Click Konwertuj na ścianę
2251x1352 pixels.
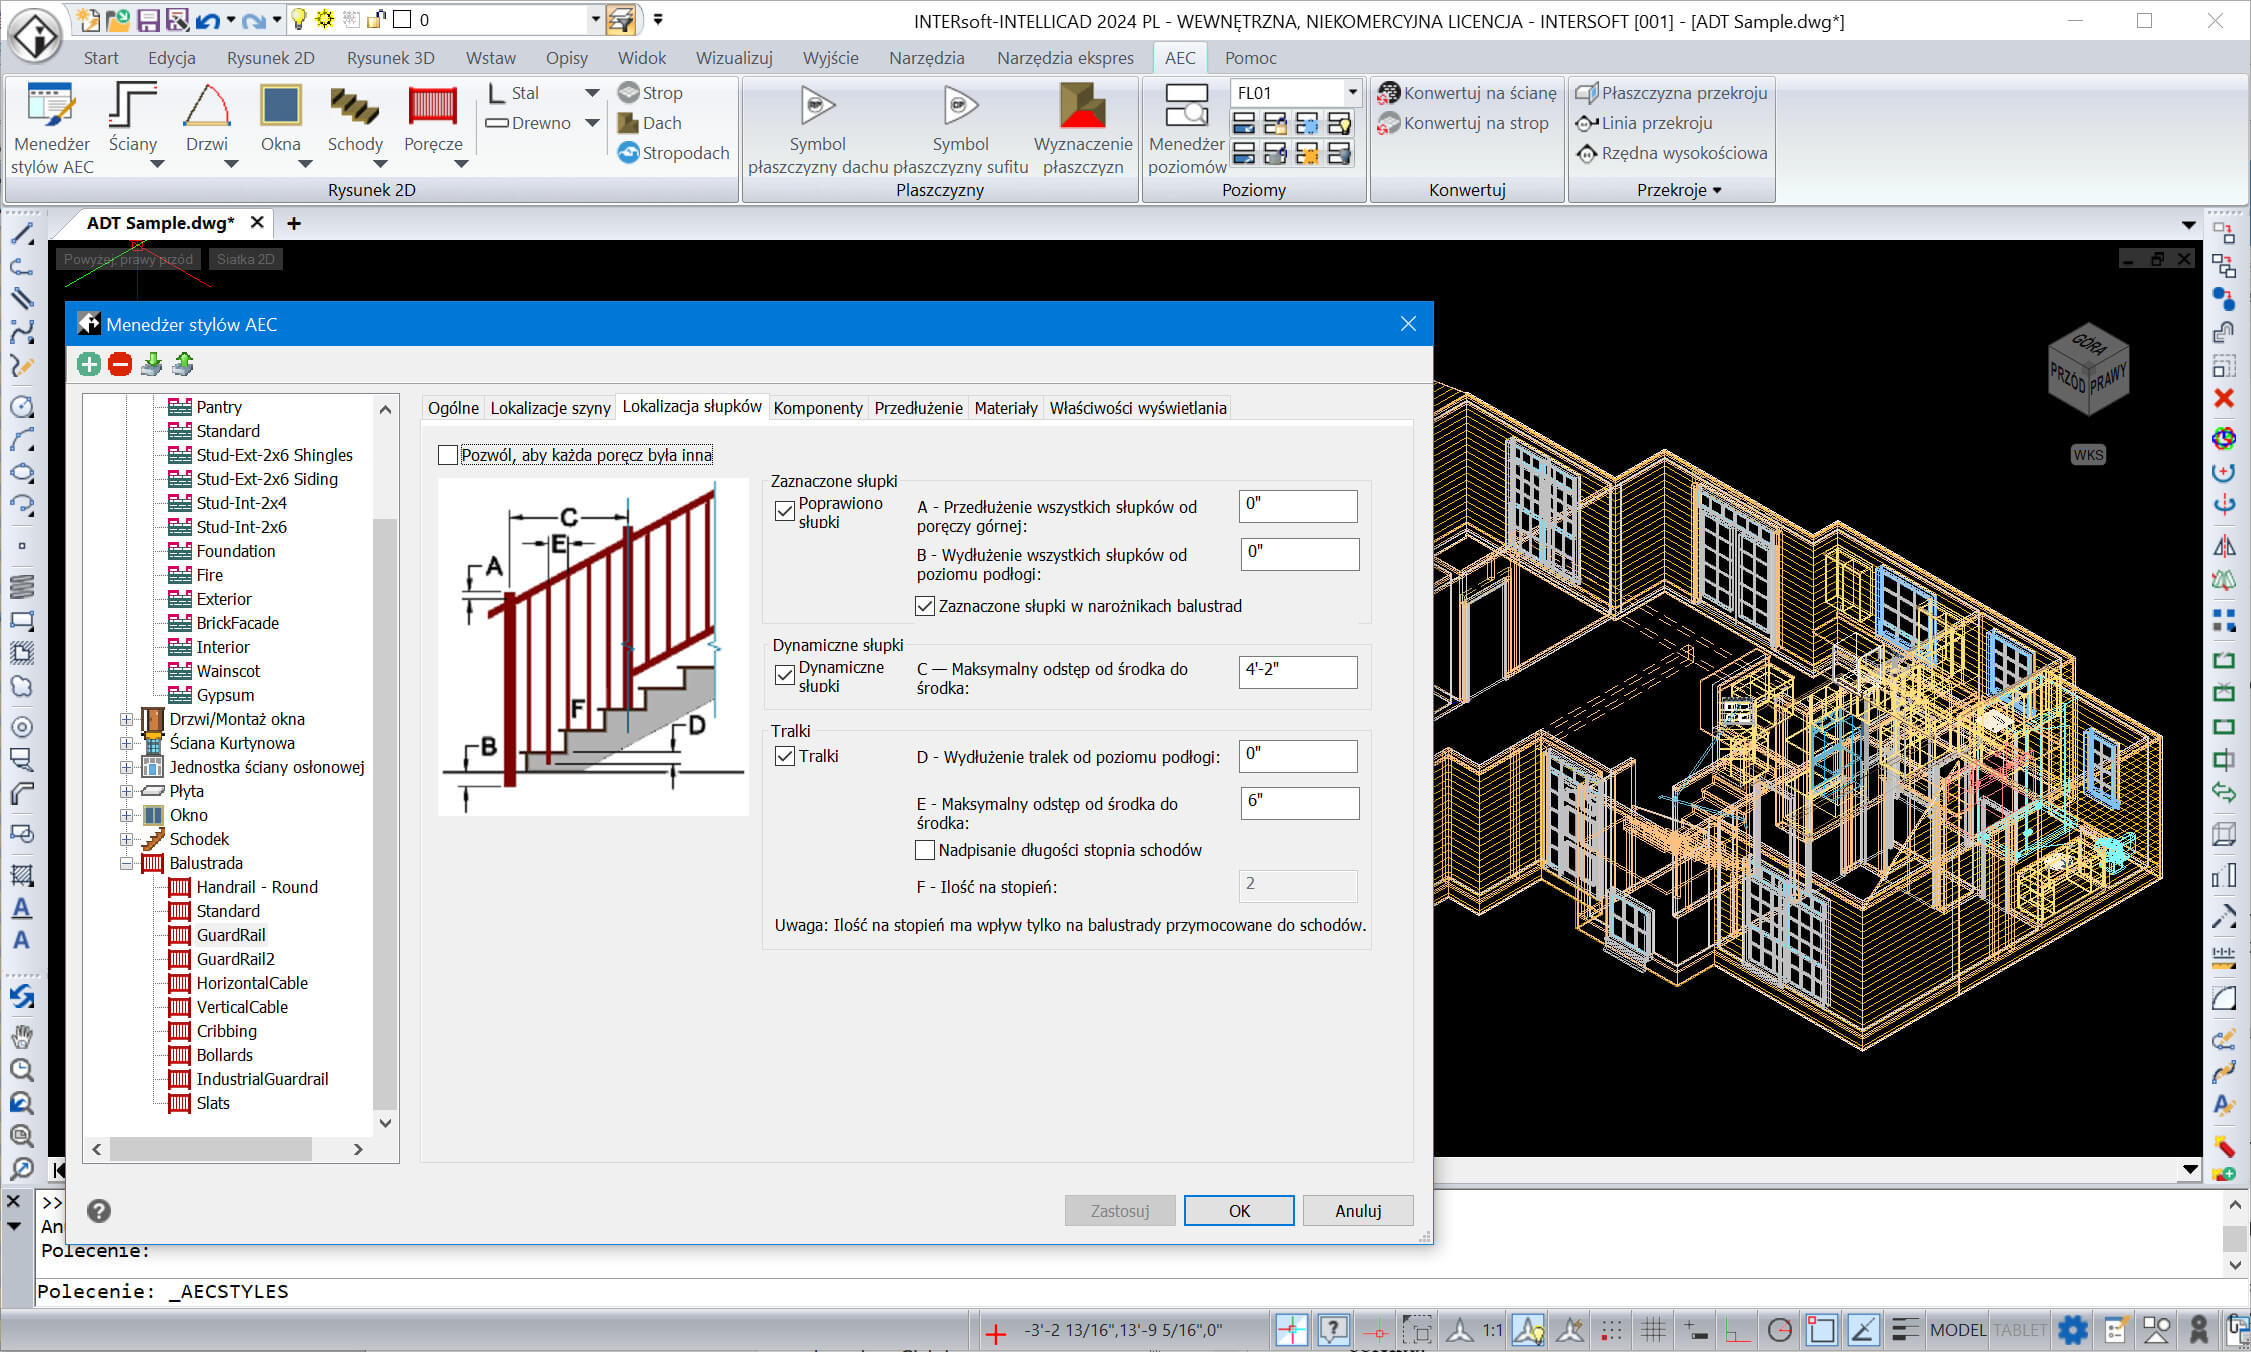[1468, 93]
